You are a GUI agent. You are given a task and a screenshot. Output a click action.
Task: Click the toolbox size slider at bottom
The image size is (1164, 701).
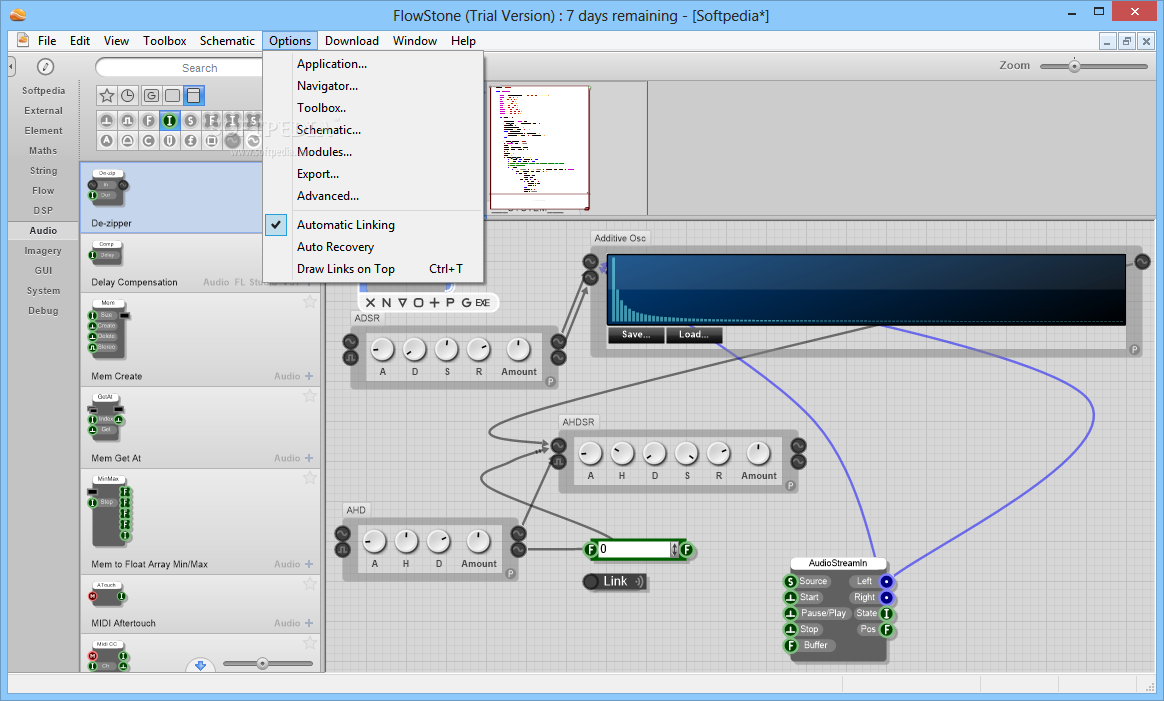[262, 663]
